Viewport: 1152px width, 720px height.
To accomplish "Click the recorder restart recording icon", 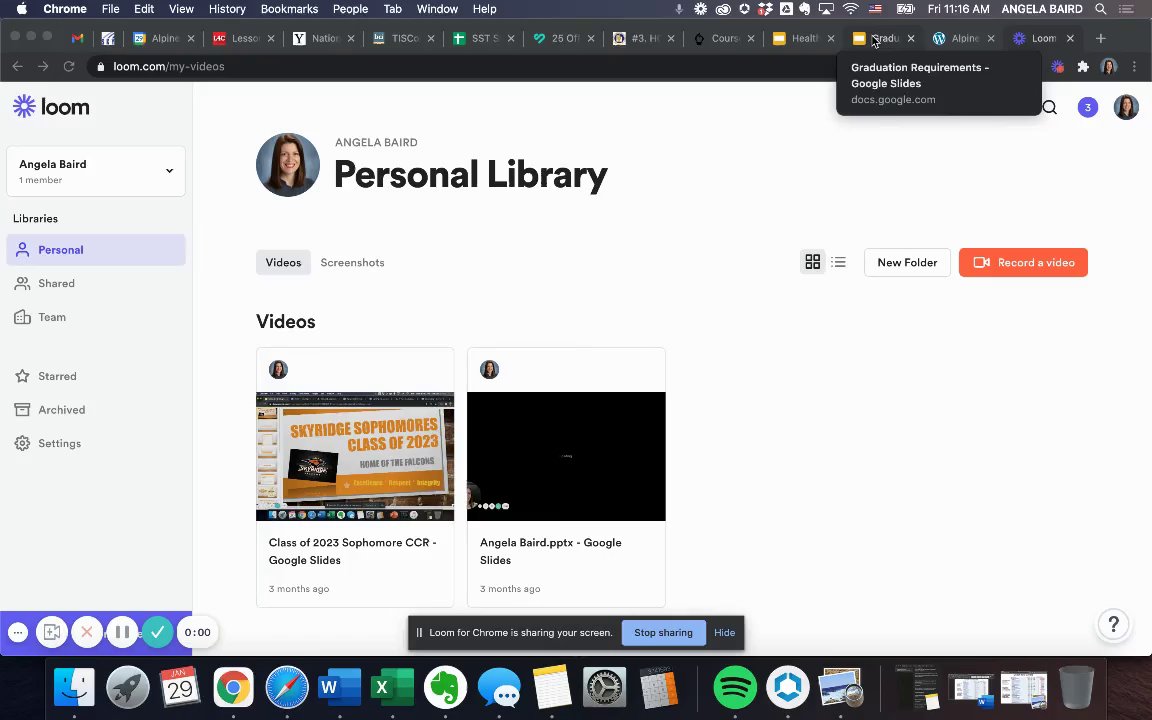I will [51, 632].
